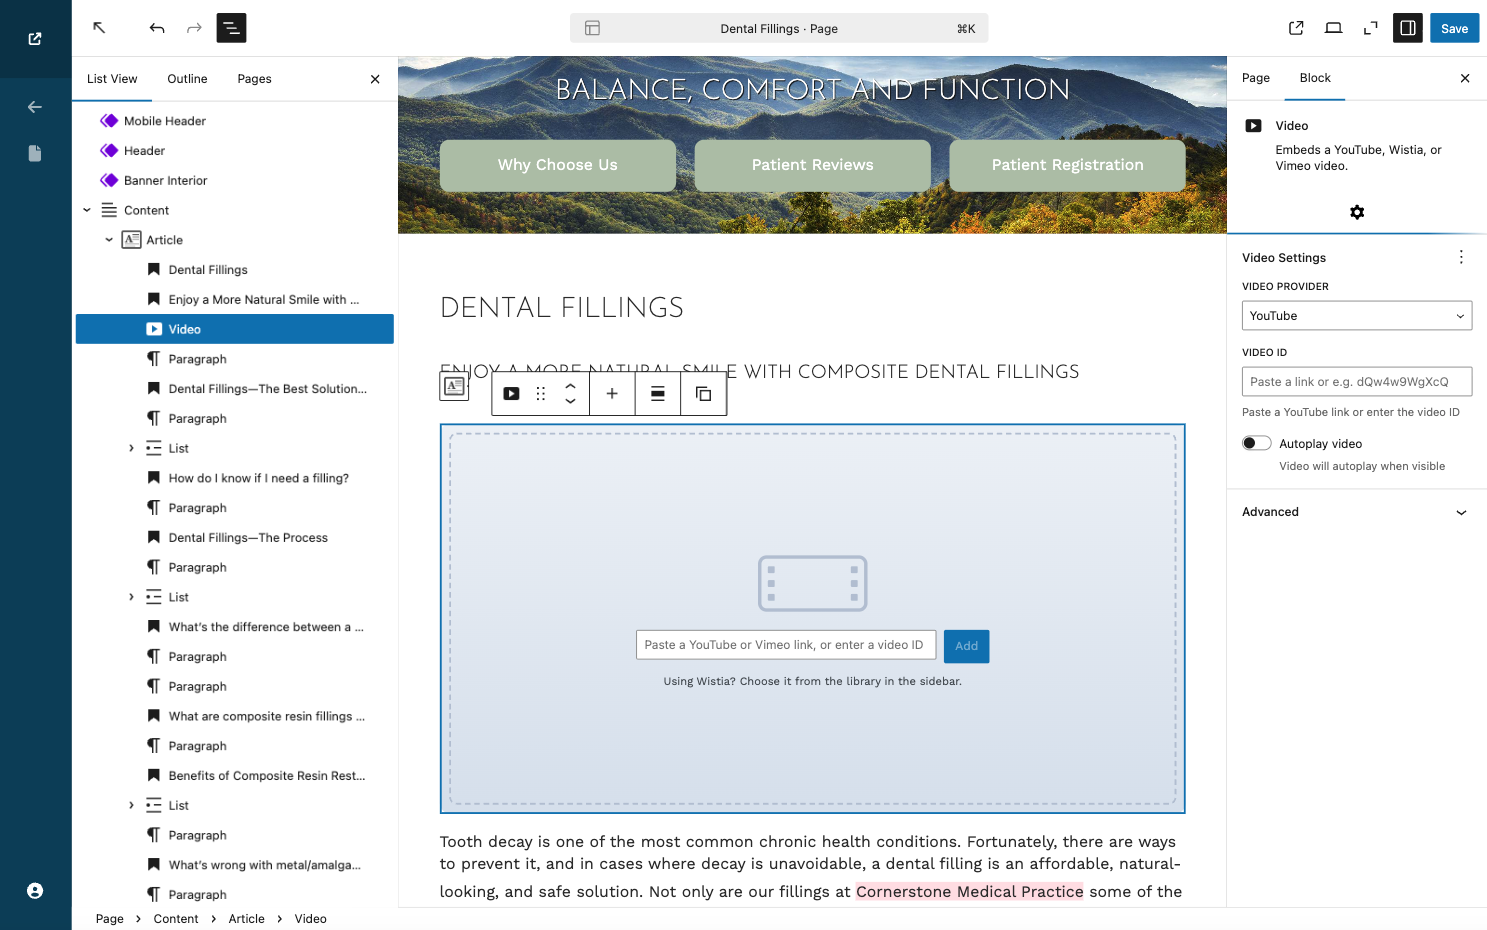Move block up or down arrows
The width and height of the screenshot is (1487, 930).
[570, 394]
